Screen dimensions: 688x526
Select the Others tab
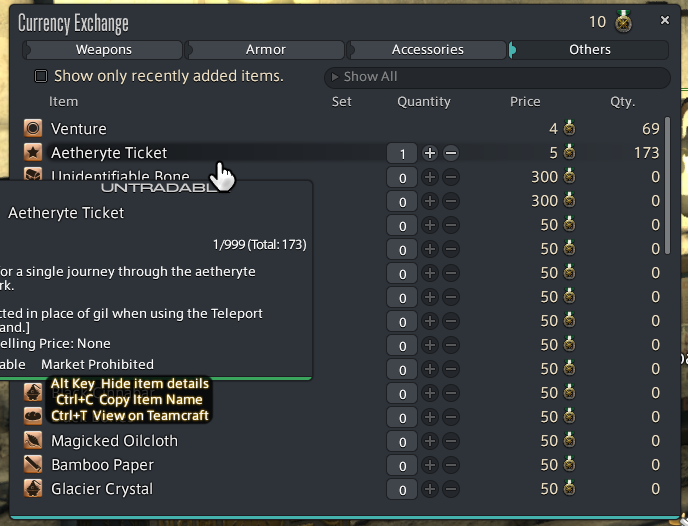pos(589,50)
